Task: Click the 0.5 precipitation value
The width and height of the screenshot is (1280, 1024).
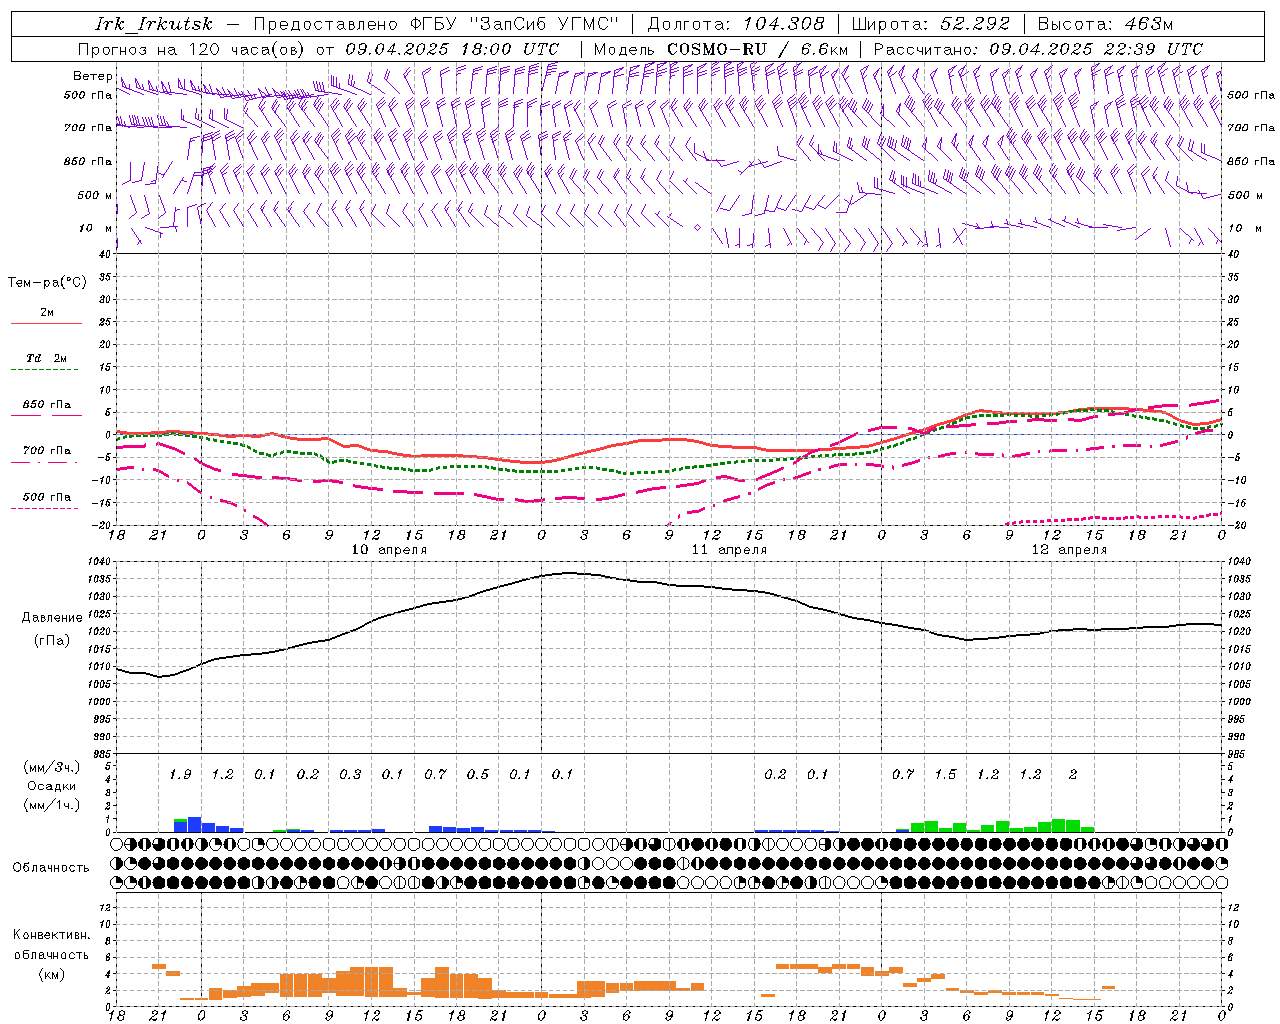Action: (478, 775)
